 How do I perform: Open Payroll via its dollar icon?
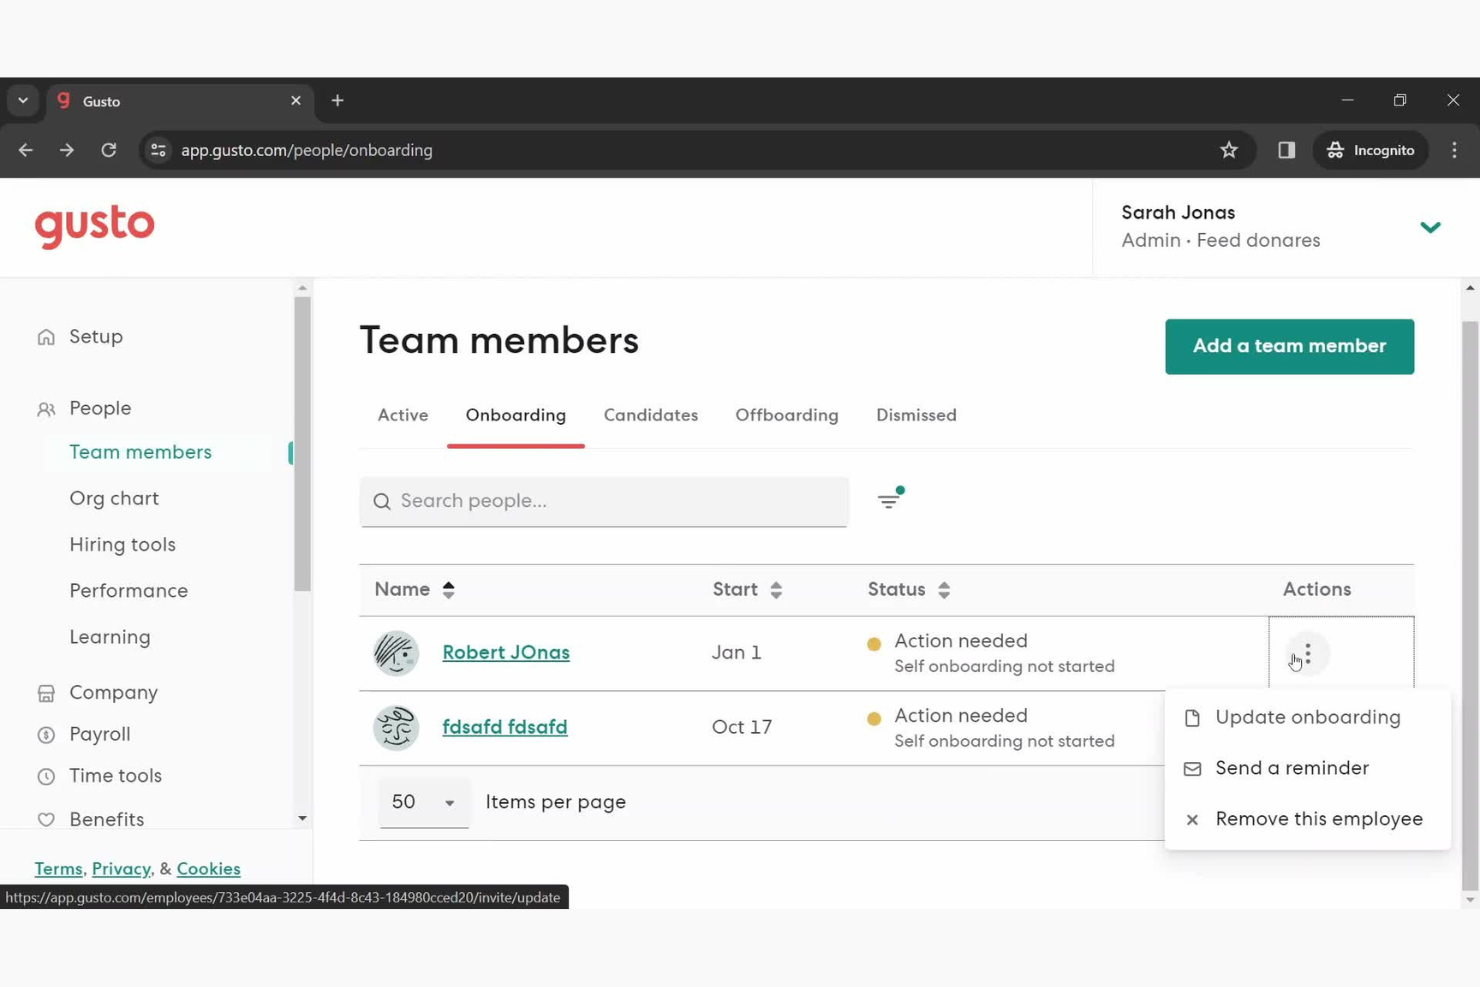click(x=46, y=734)
